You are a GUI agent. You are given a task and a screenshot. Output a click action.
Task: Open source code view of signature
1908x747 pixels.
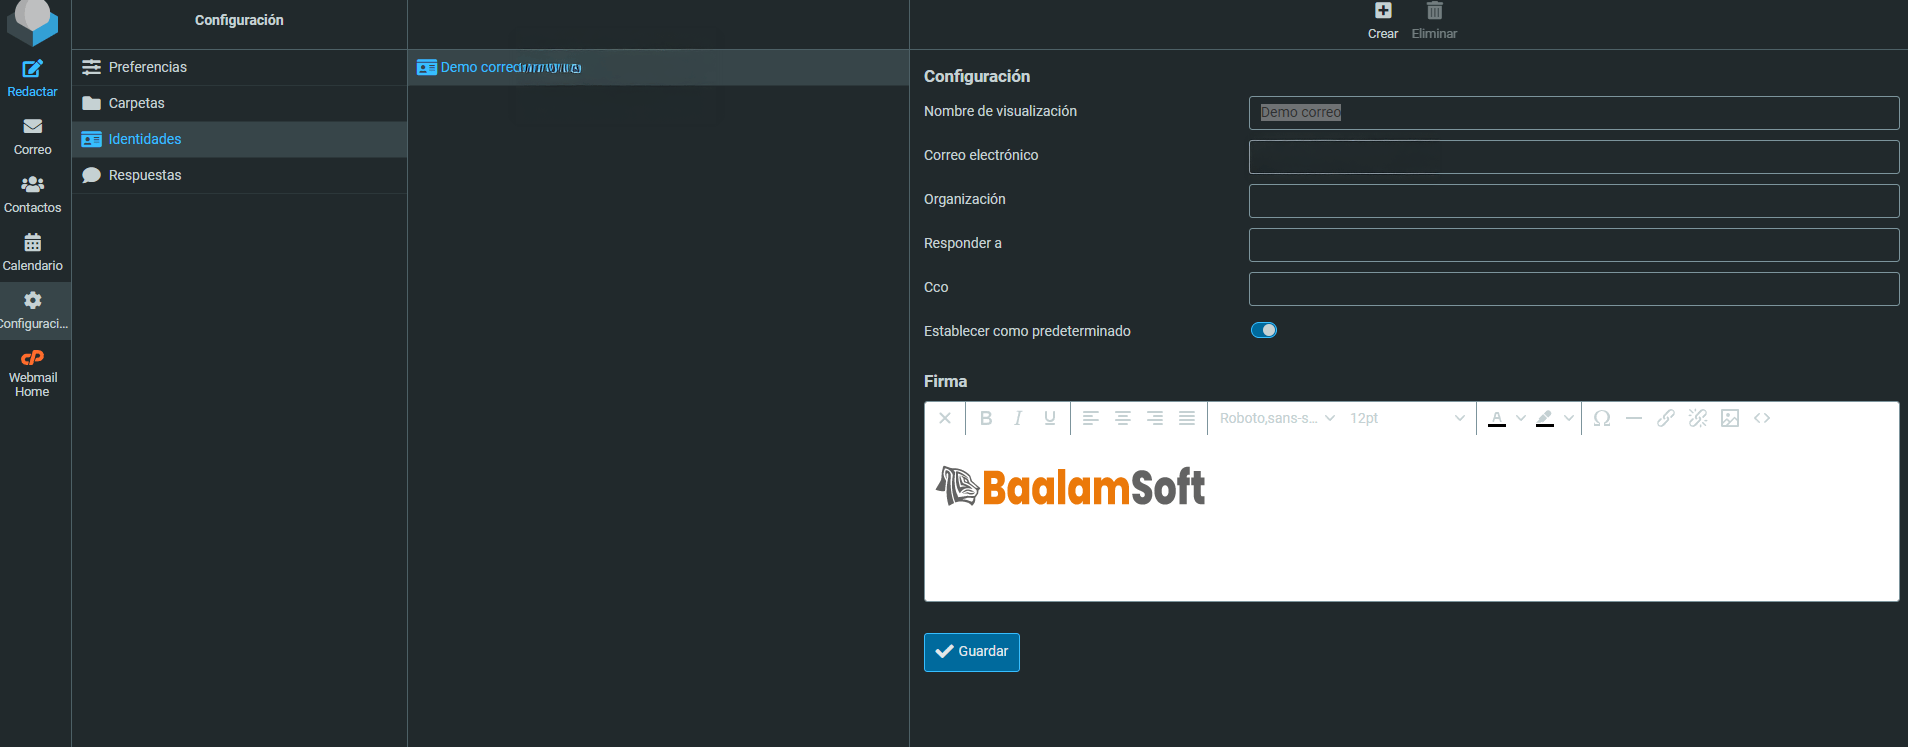pos(1762,418)
